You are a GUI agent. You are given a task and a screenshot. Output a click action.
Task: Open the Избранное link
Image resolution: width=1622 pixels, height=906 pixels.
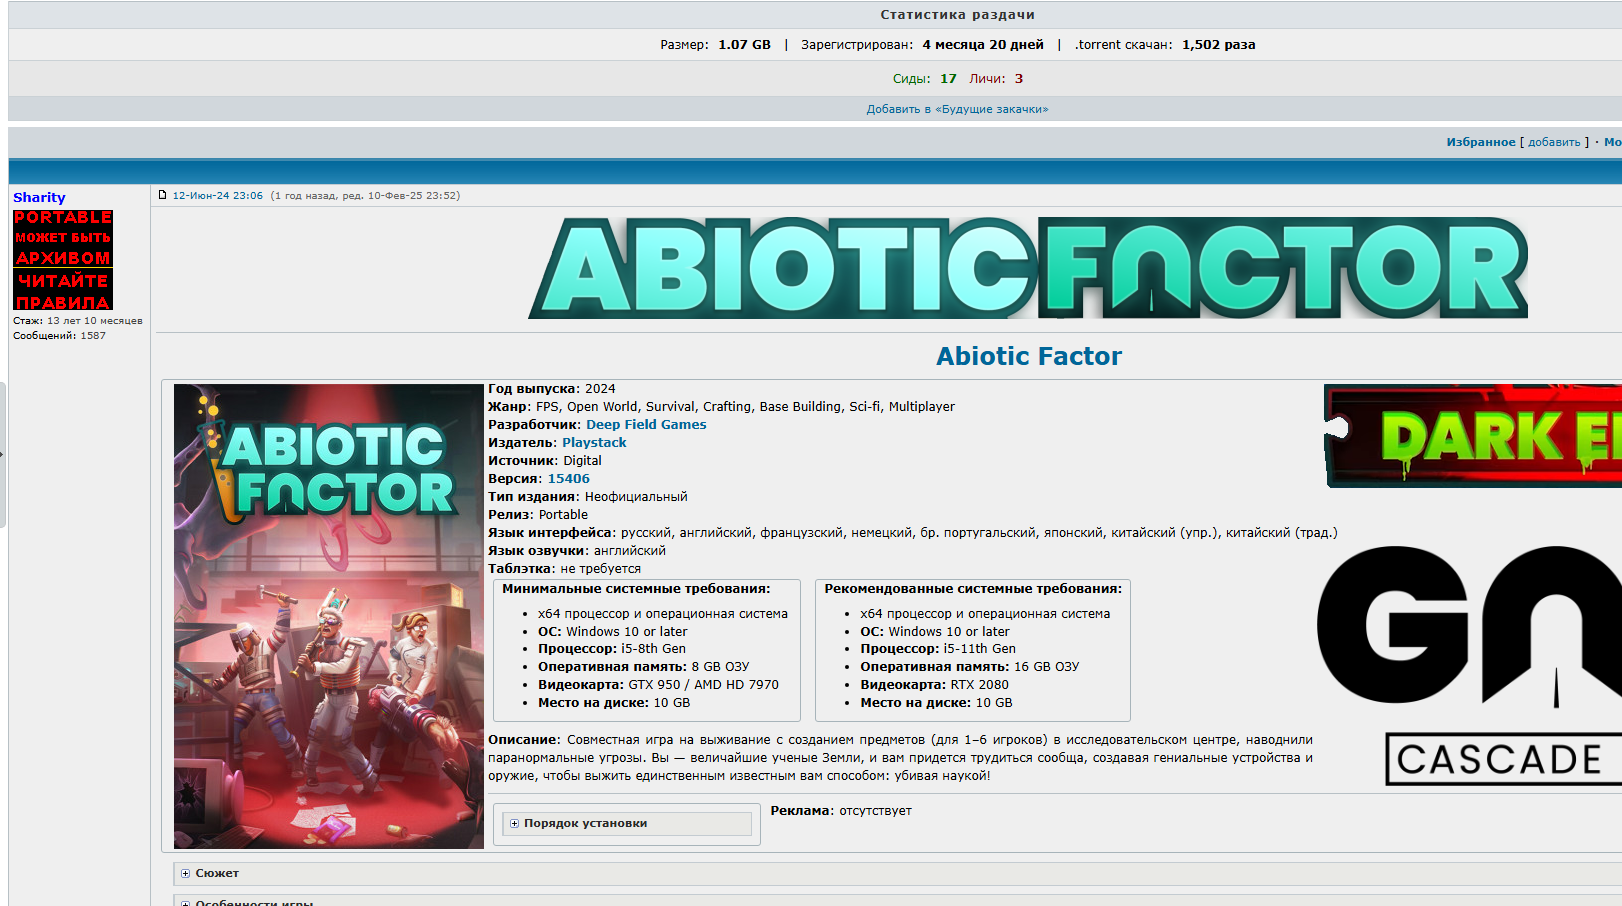1480,142
